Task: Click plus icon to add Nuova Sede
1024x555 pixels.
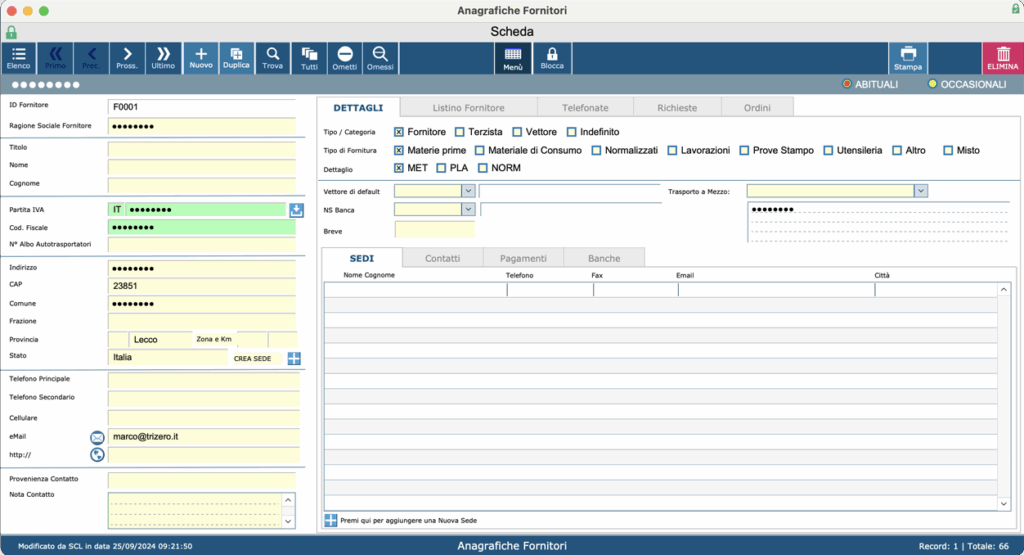Action: click(x=330, y=520)
